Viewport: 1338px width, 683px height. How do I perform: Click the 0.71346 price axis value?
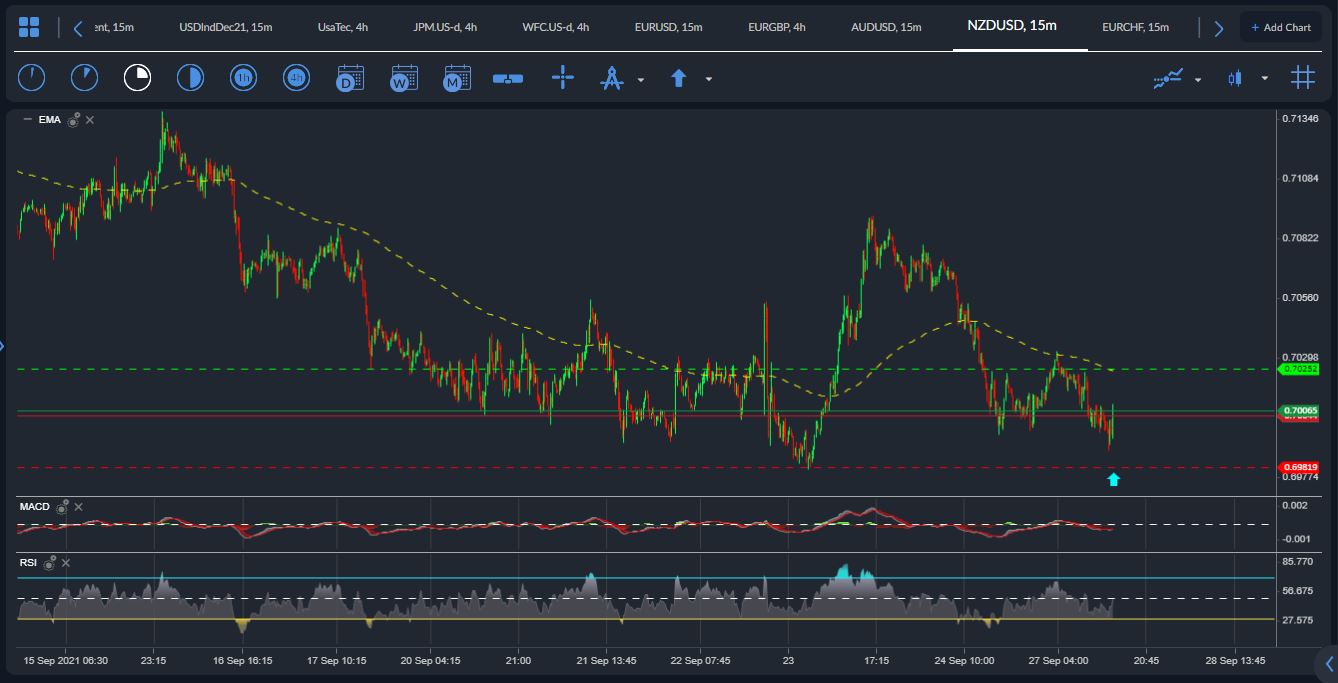(x=1299, y=119)
